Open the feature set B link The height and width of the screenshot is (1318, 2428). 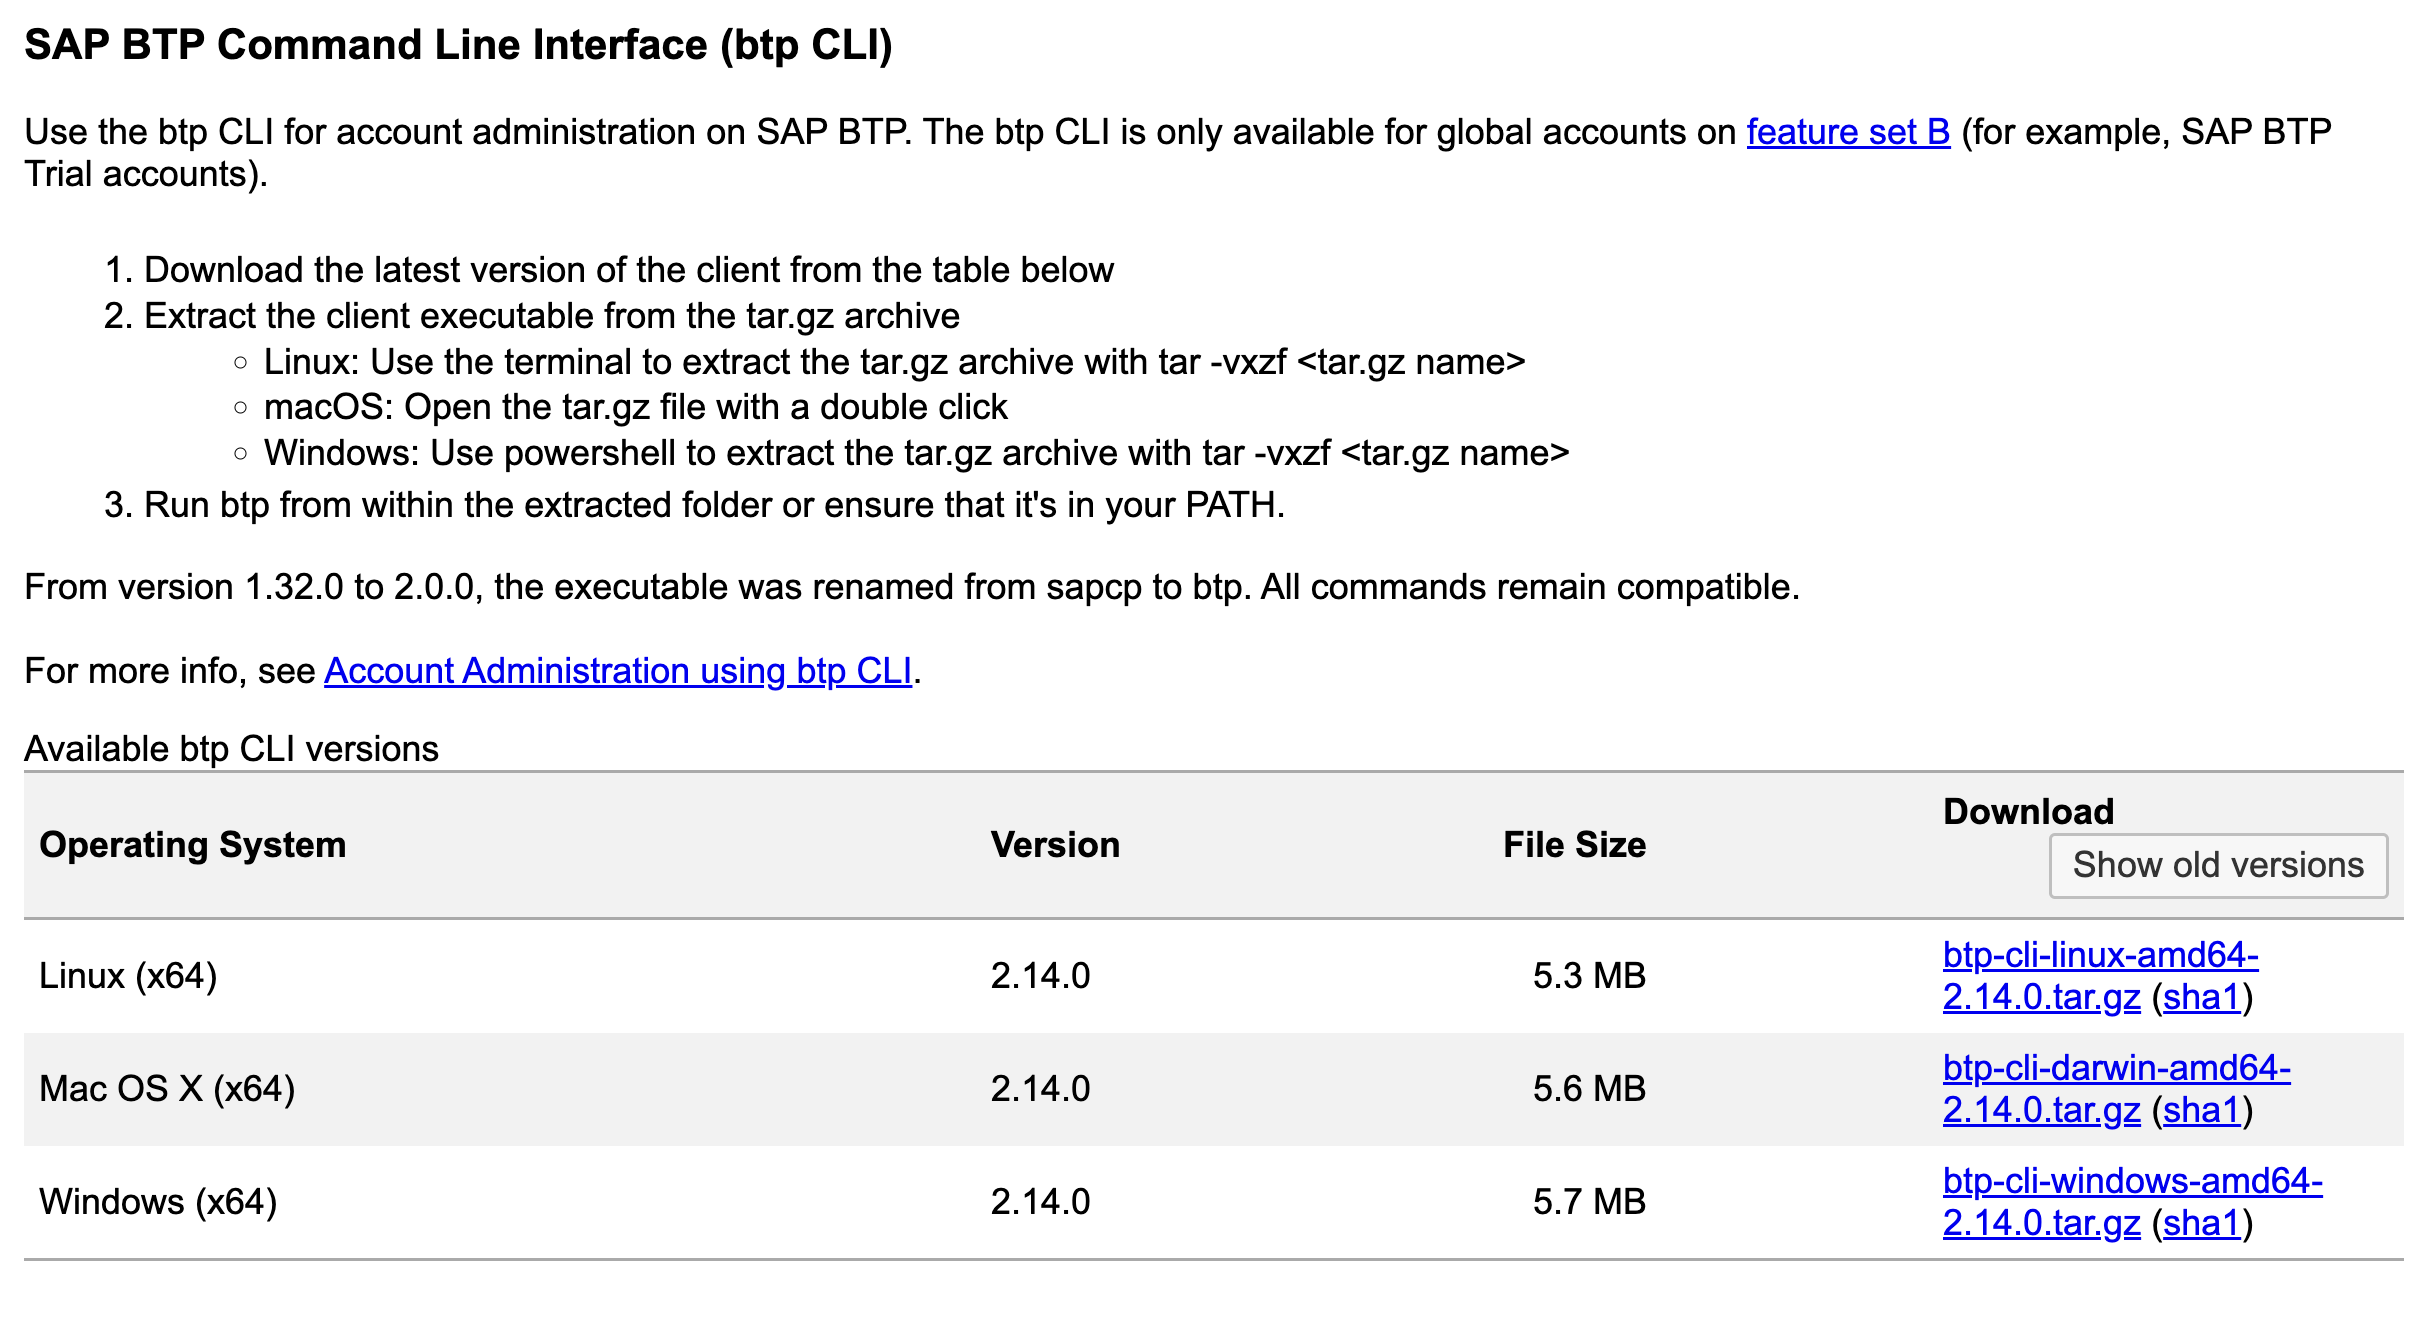click(1848, 132)
